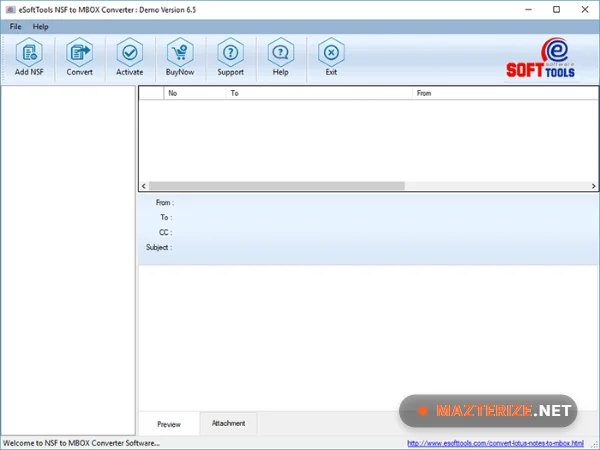Switch to the Attachment tab
This screenshot has width=600, height=450.
(228, 423)
